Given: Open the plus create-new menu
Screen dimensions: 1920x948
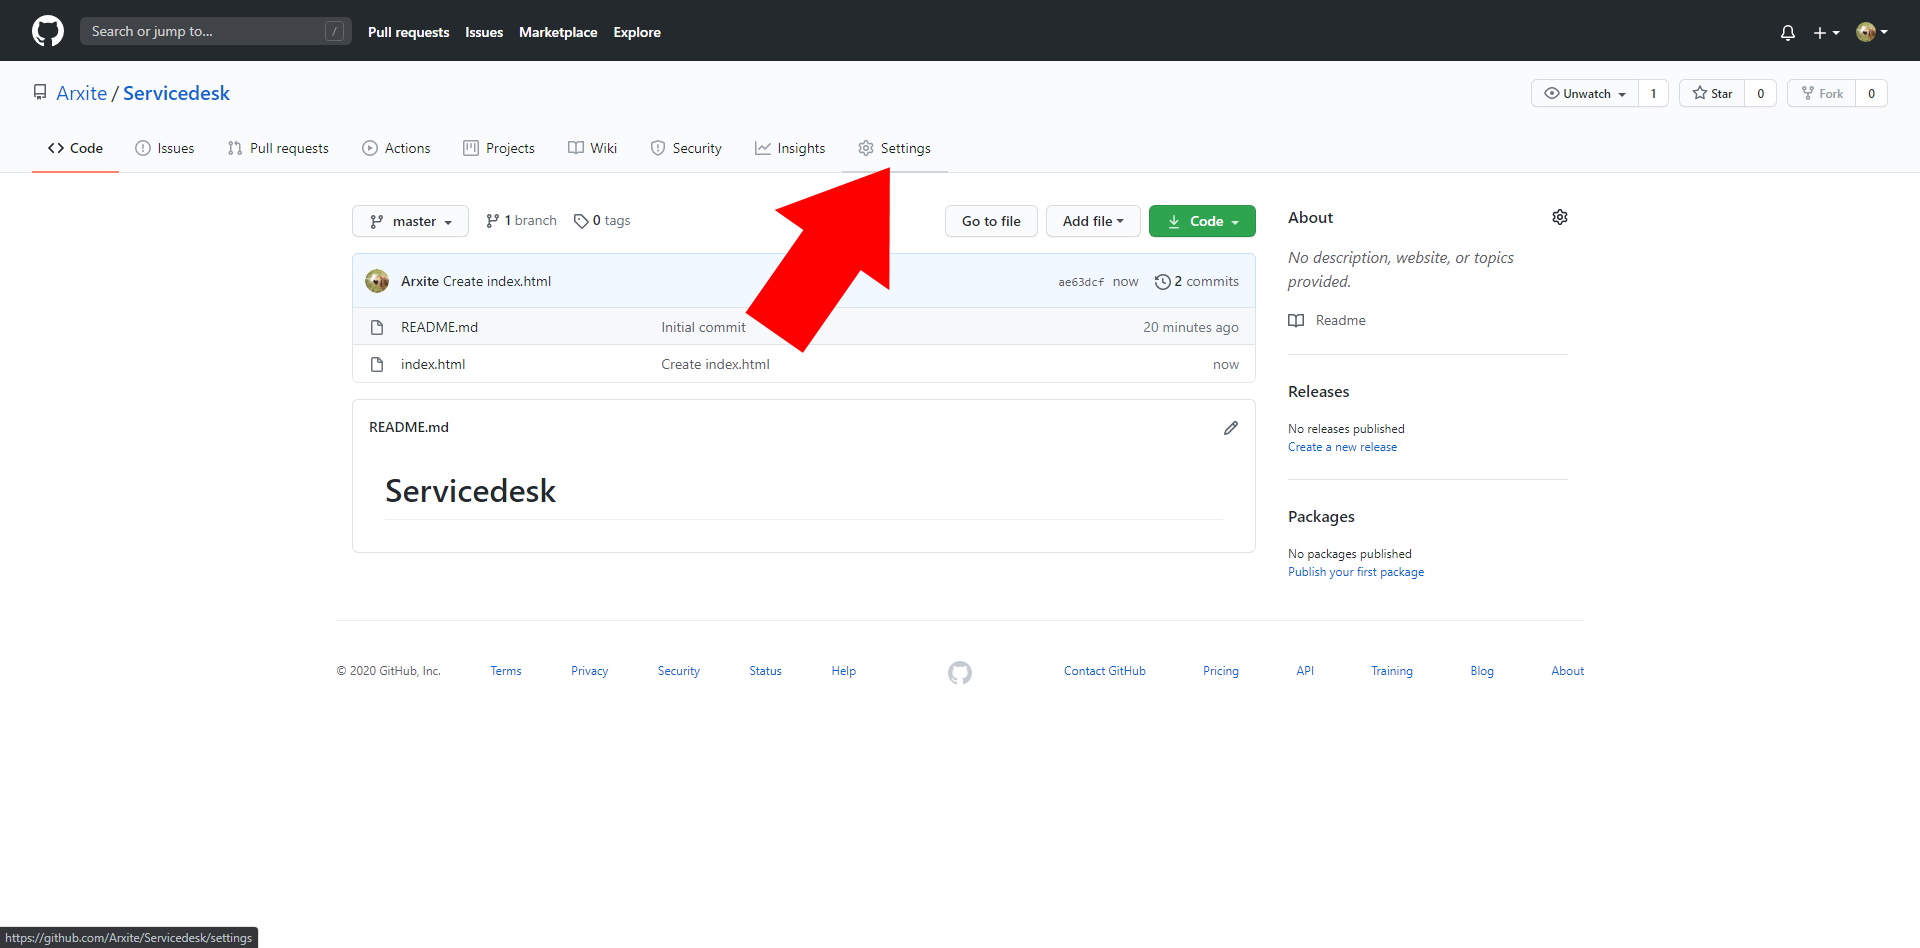Looking at the screenshot, I should tap(1826, 32).
